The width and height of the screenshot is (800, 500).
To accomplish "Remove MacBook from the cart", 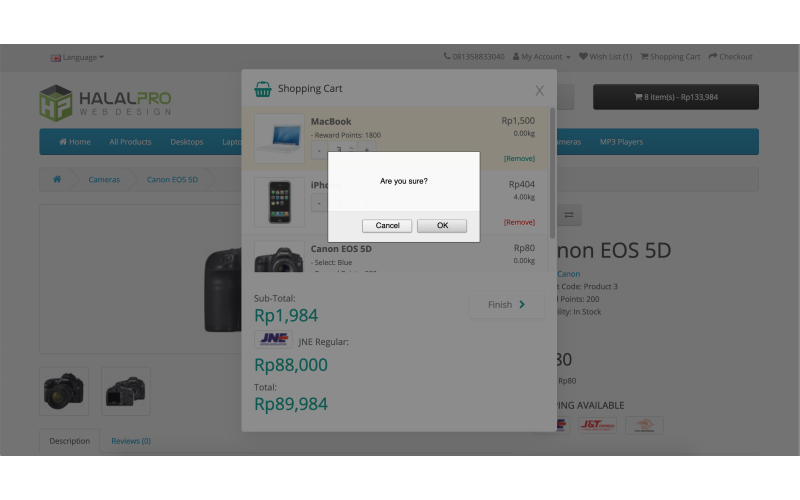I will 519,159.
